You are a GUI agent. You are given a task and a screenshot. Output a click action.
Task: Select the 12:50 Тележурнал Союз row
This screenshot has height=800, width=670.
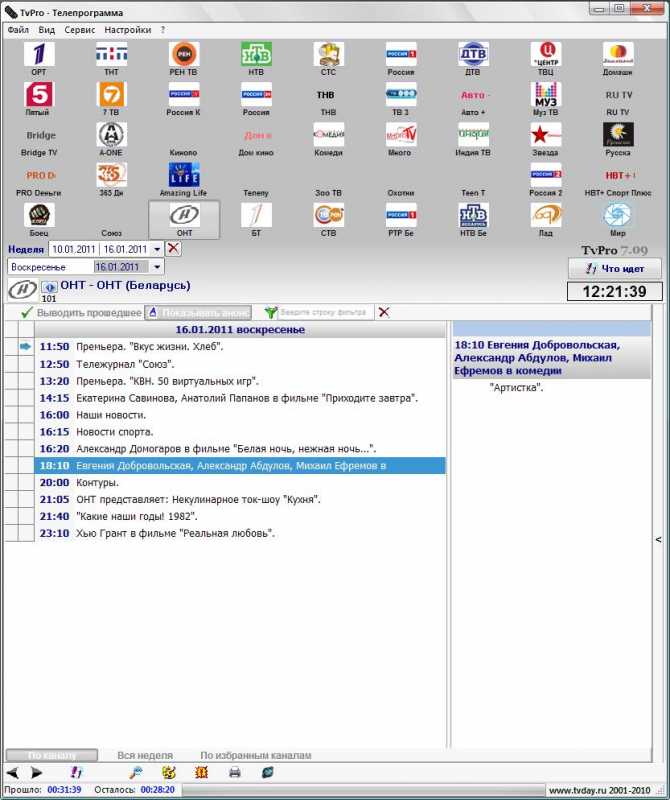[240, 364]
